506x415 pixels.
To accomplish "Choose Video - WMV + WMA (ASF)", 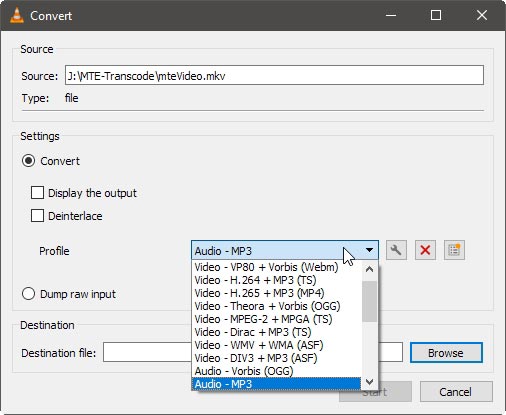I will [277, 345].
